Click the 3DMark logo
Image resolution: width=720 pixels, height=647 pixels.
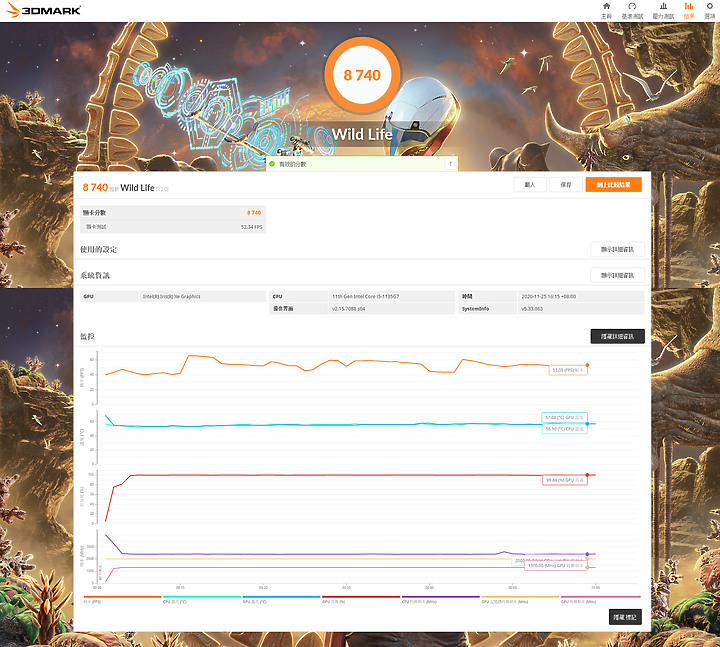pos(44,10)
